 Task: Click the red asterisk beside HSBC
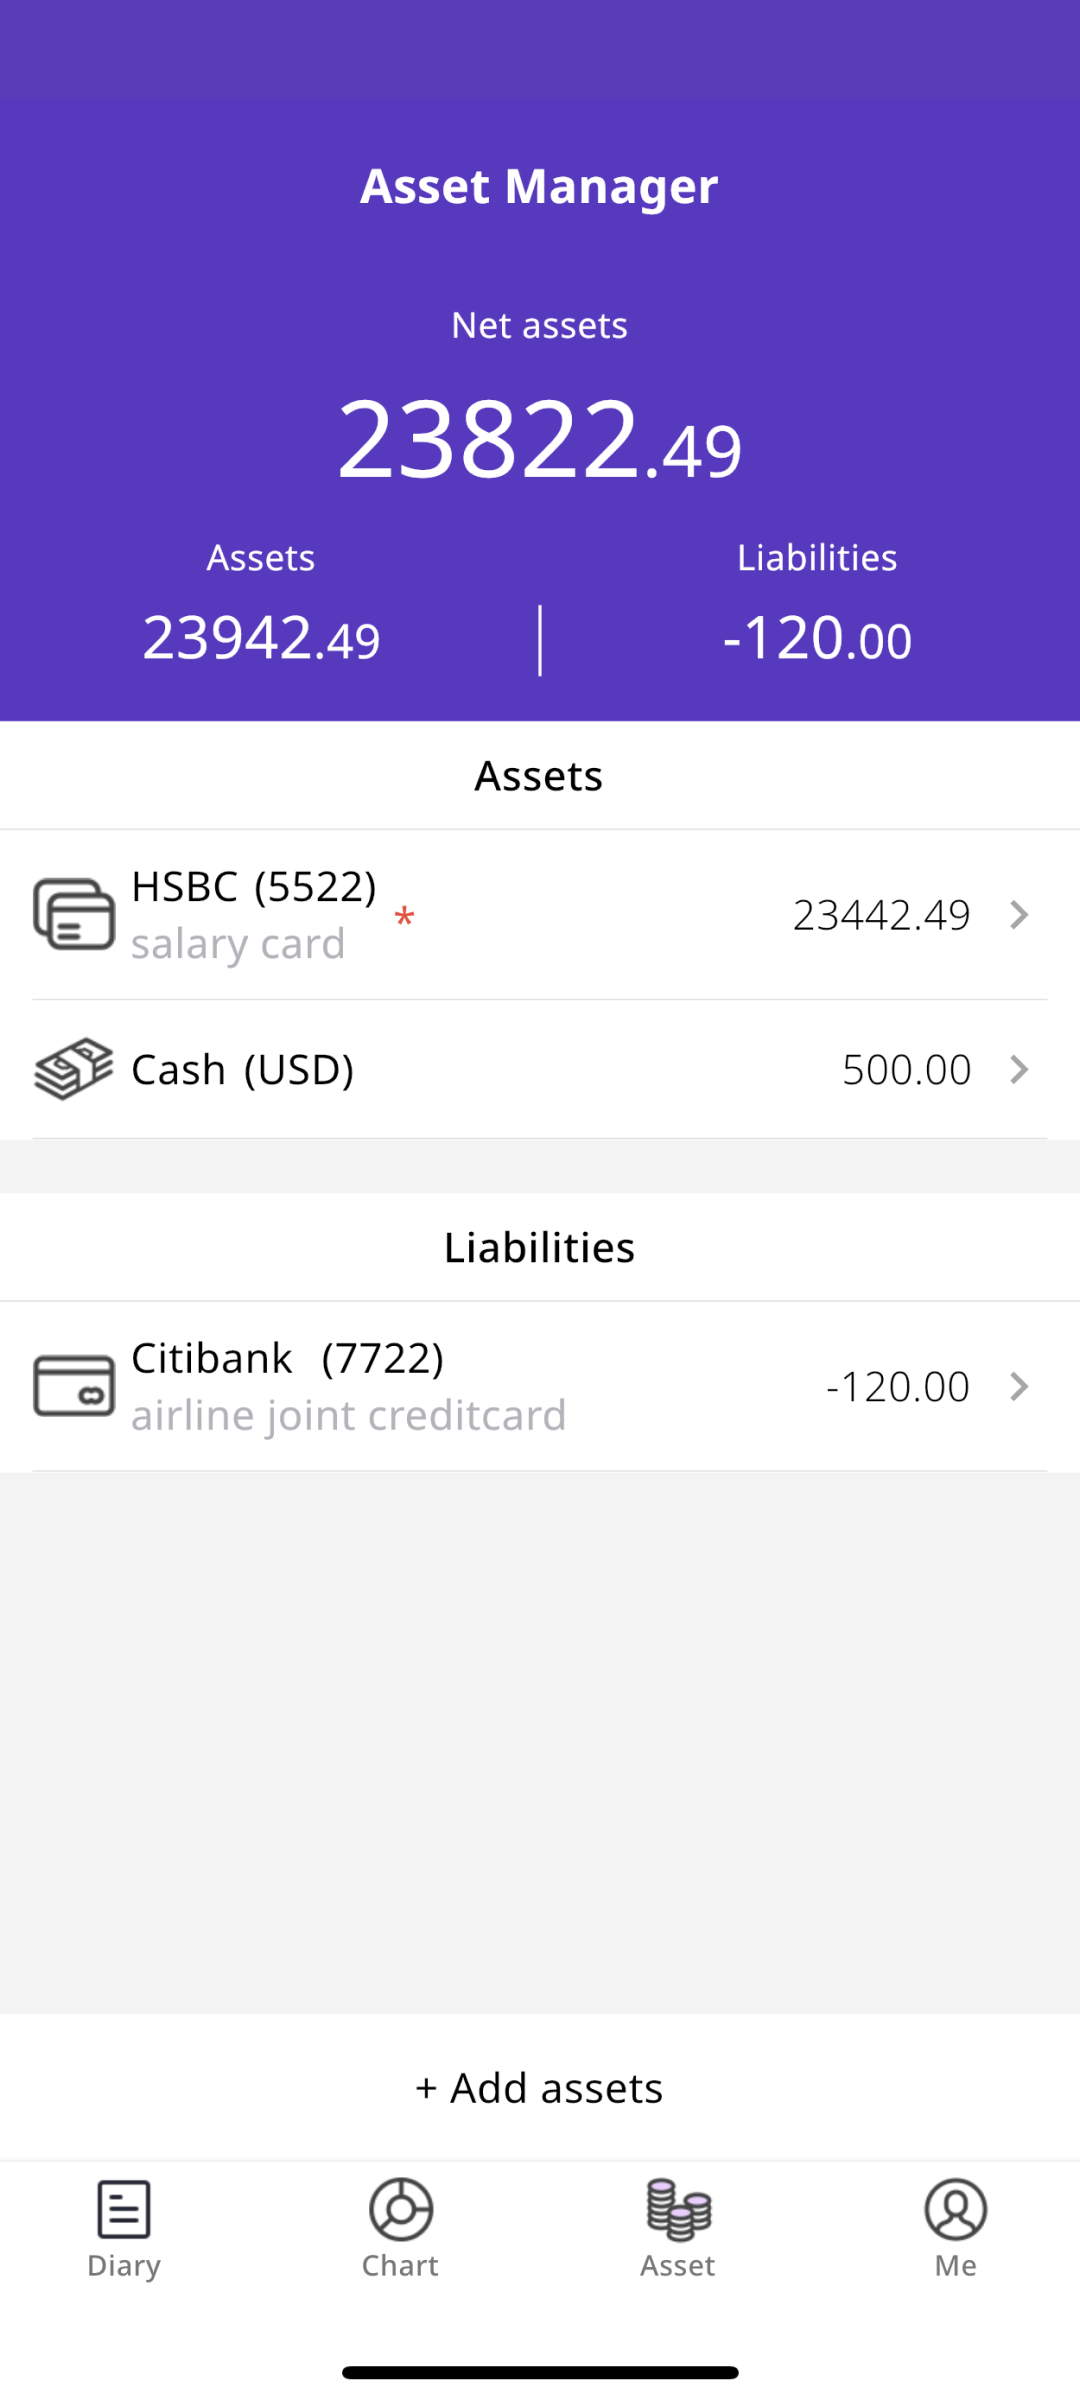[404, 917]
